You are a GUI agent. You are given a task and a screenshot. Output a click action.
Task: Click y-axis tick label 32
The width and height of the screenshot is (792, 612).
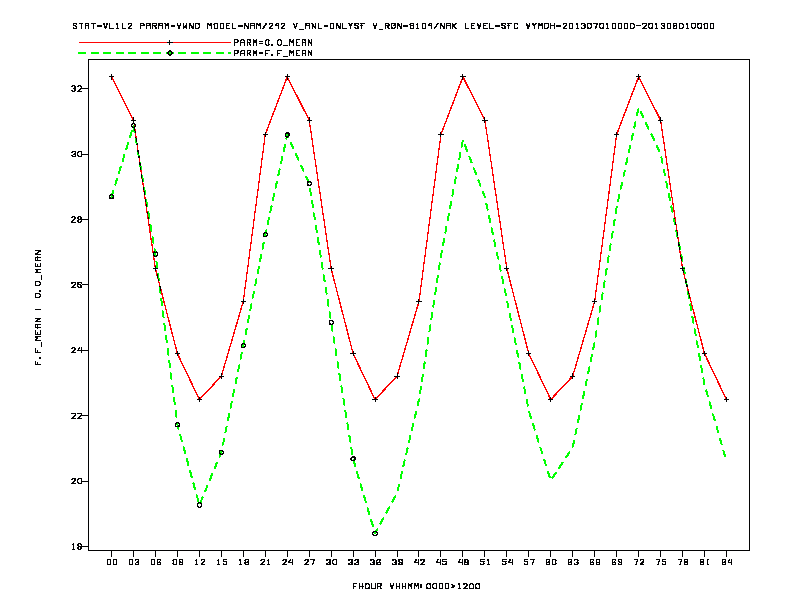tap(76, 88)
